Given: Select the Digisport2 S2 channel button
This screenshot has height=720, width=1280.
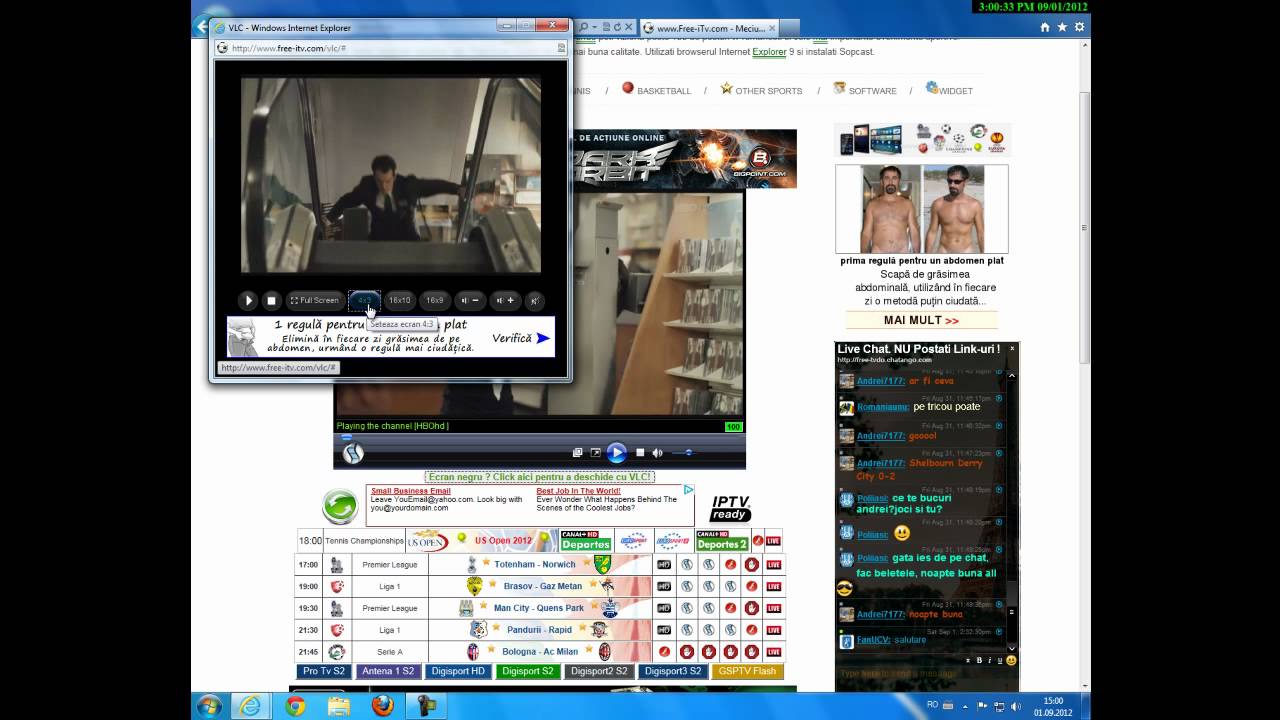Looking at the screenshot, I should click(x=599, y=671).
